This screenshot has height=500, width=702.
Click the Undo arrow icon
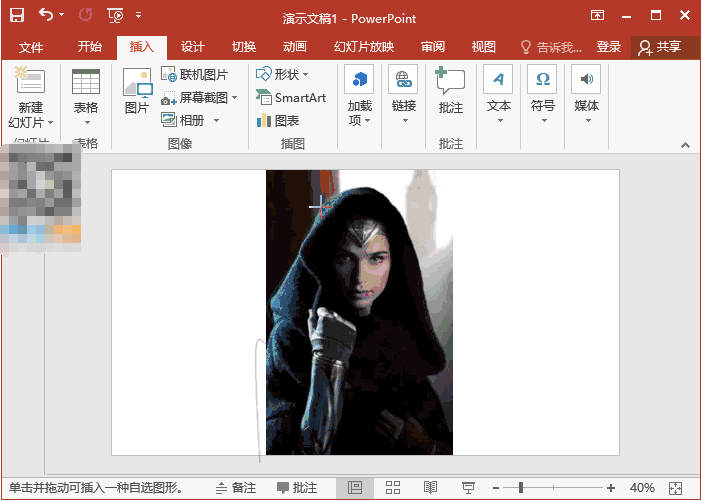point(46,15)
